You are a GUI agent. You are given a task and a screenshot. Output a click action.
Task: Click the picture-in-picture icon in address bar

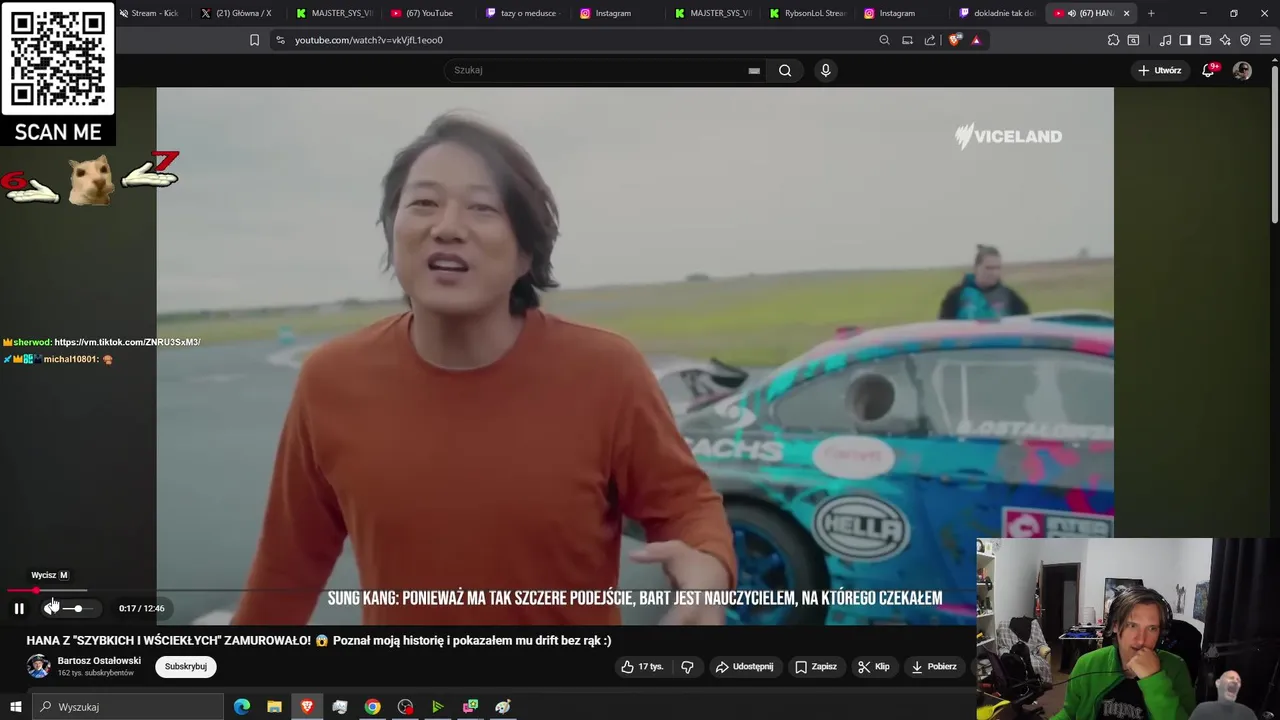907,40
